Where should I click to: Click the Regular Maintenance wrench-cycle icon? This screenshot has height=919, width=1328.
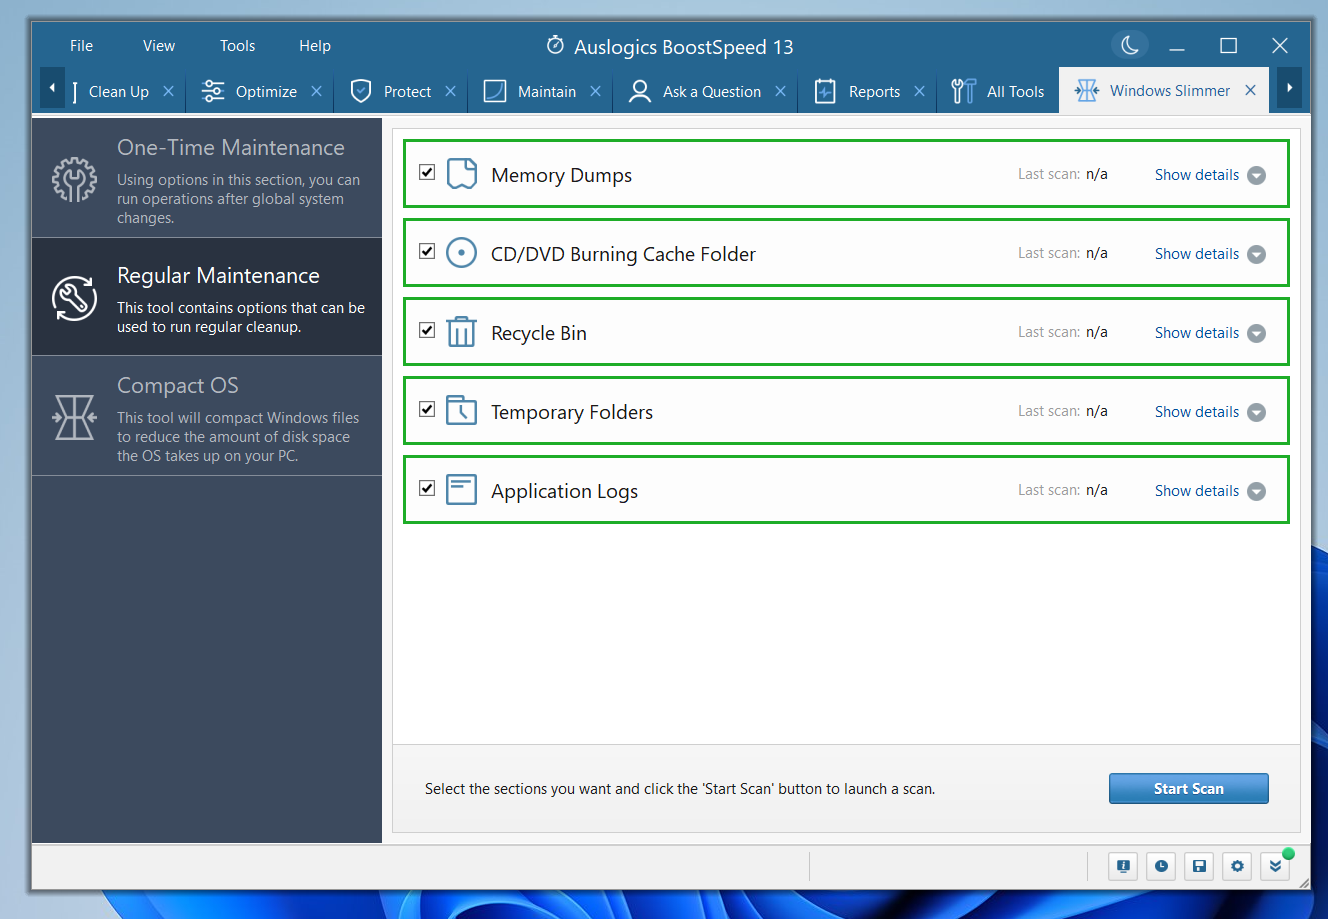tap(75, 297)
